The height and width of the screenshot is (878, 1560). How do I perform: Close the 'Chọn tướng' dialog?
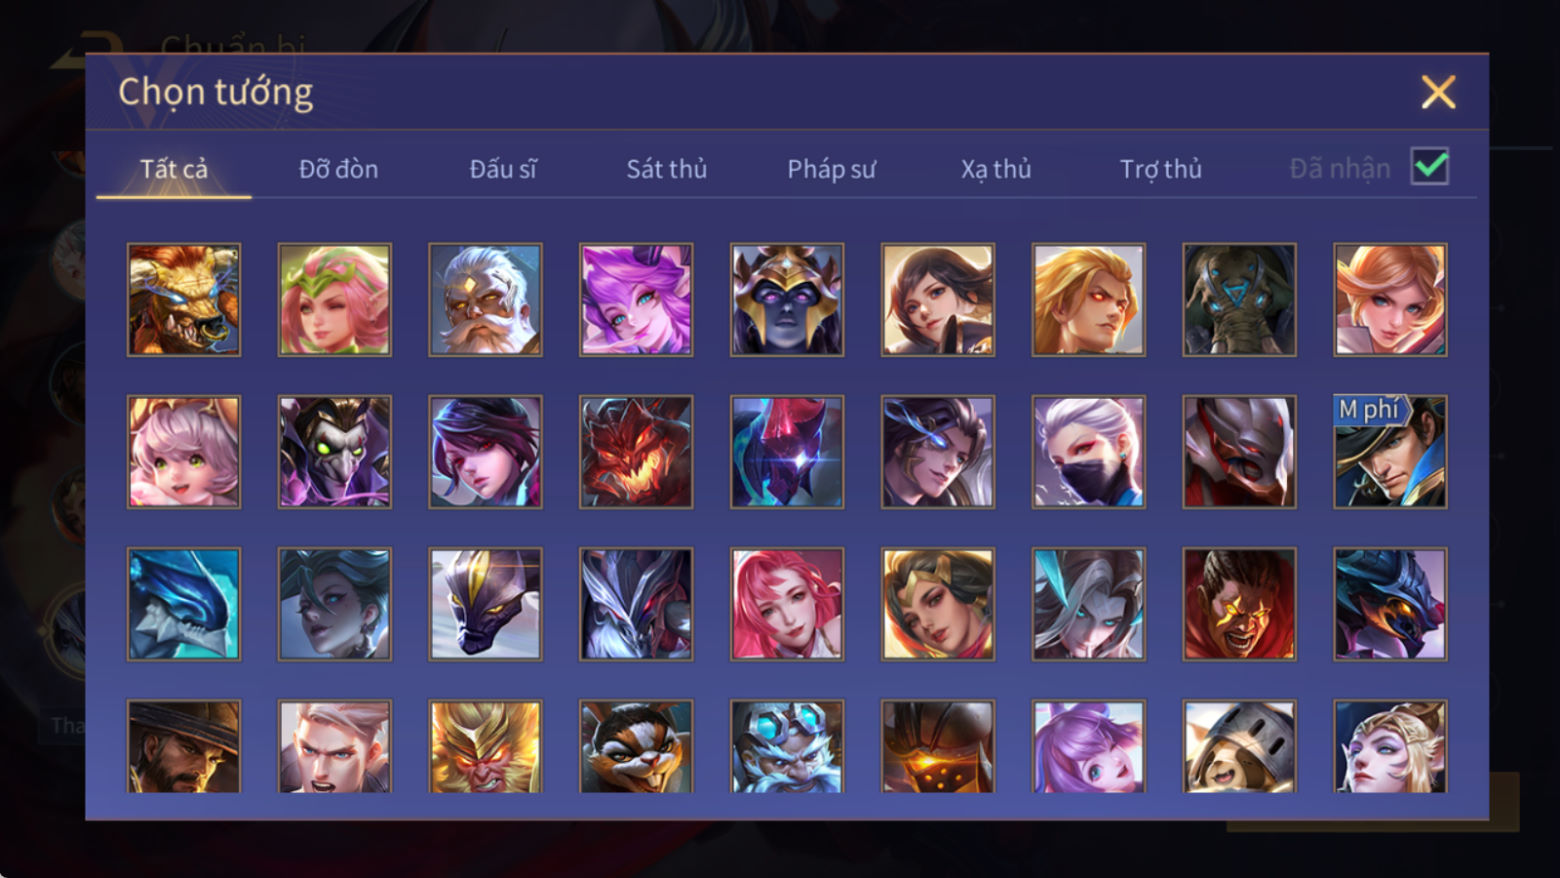coord(1438,92)
